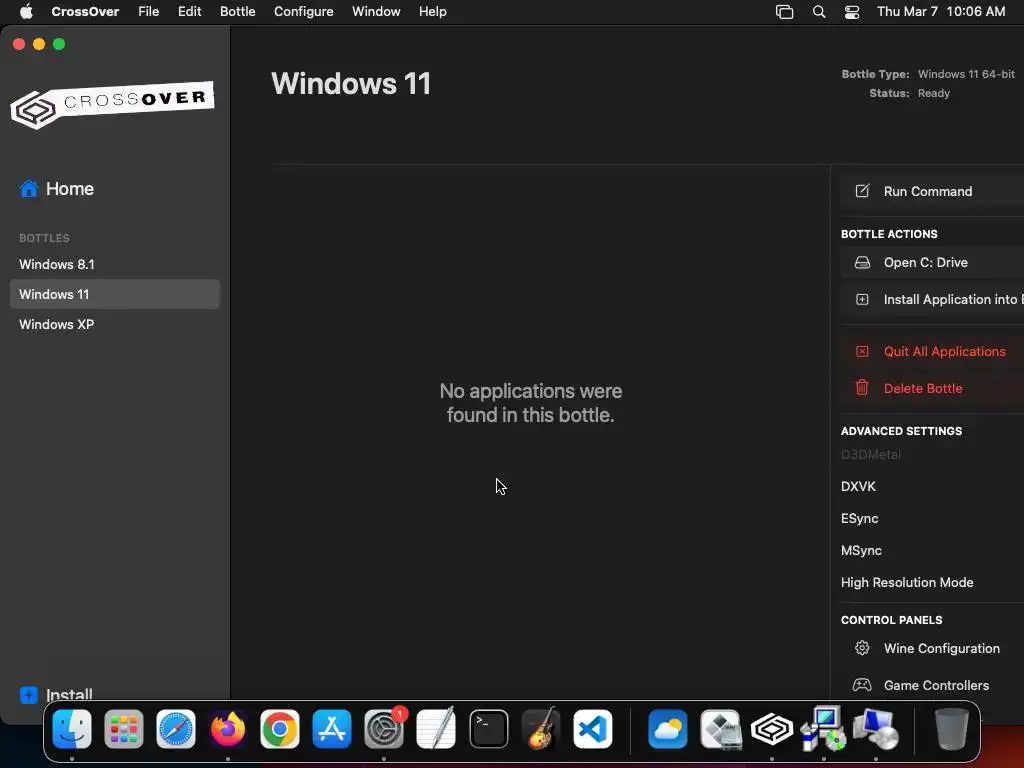
Task: Open Terminal from the Dock
Action: [488, 729]
